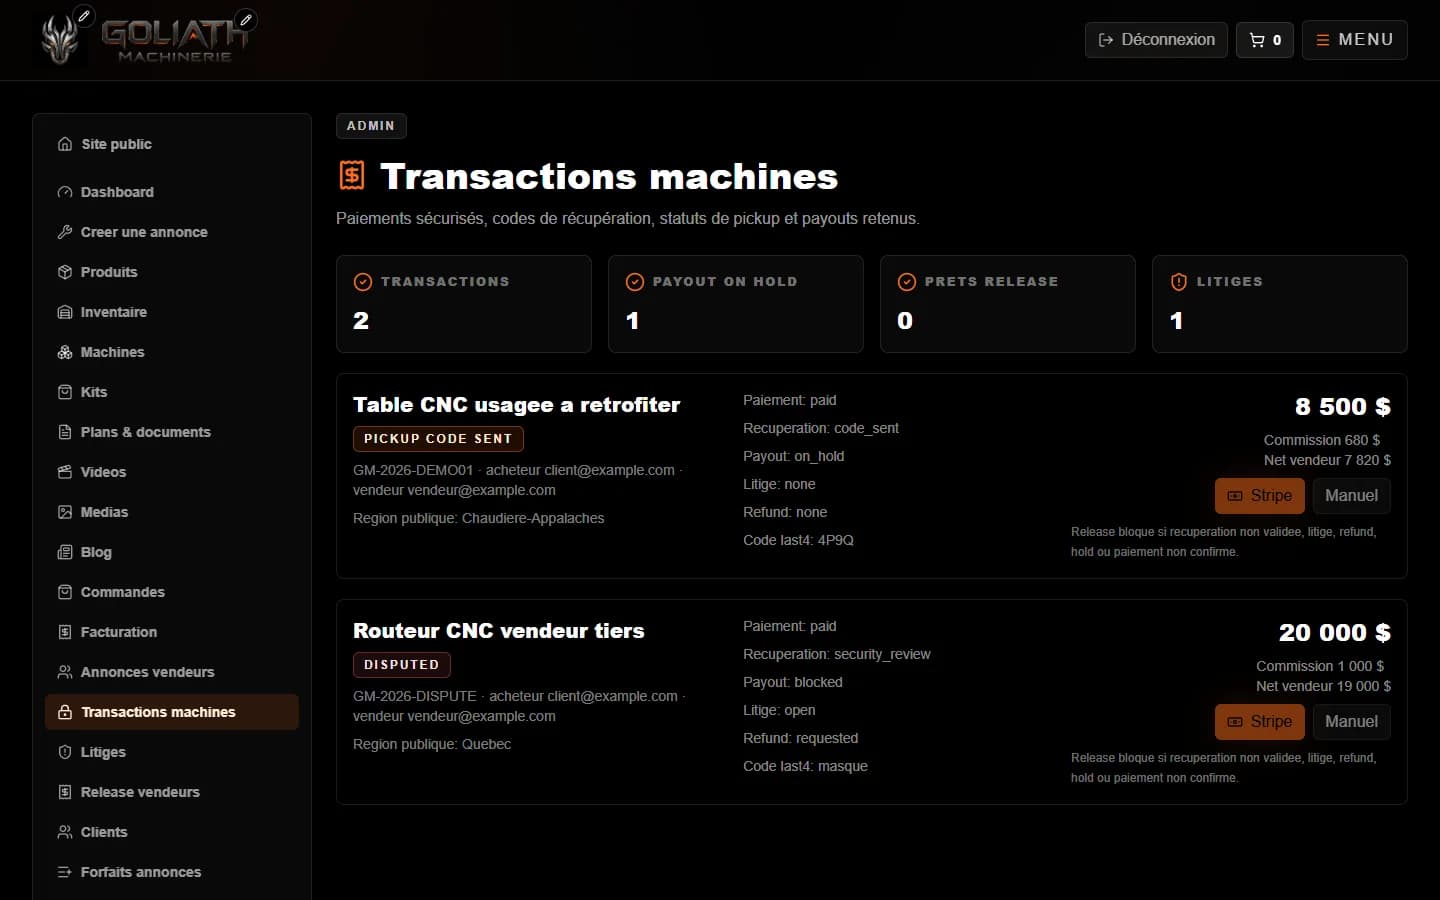The height and width of the screenshot is (900, 1440).
Task: Click Manuel button for Table CNC transaction
Action: tap(1351, 496)
